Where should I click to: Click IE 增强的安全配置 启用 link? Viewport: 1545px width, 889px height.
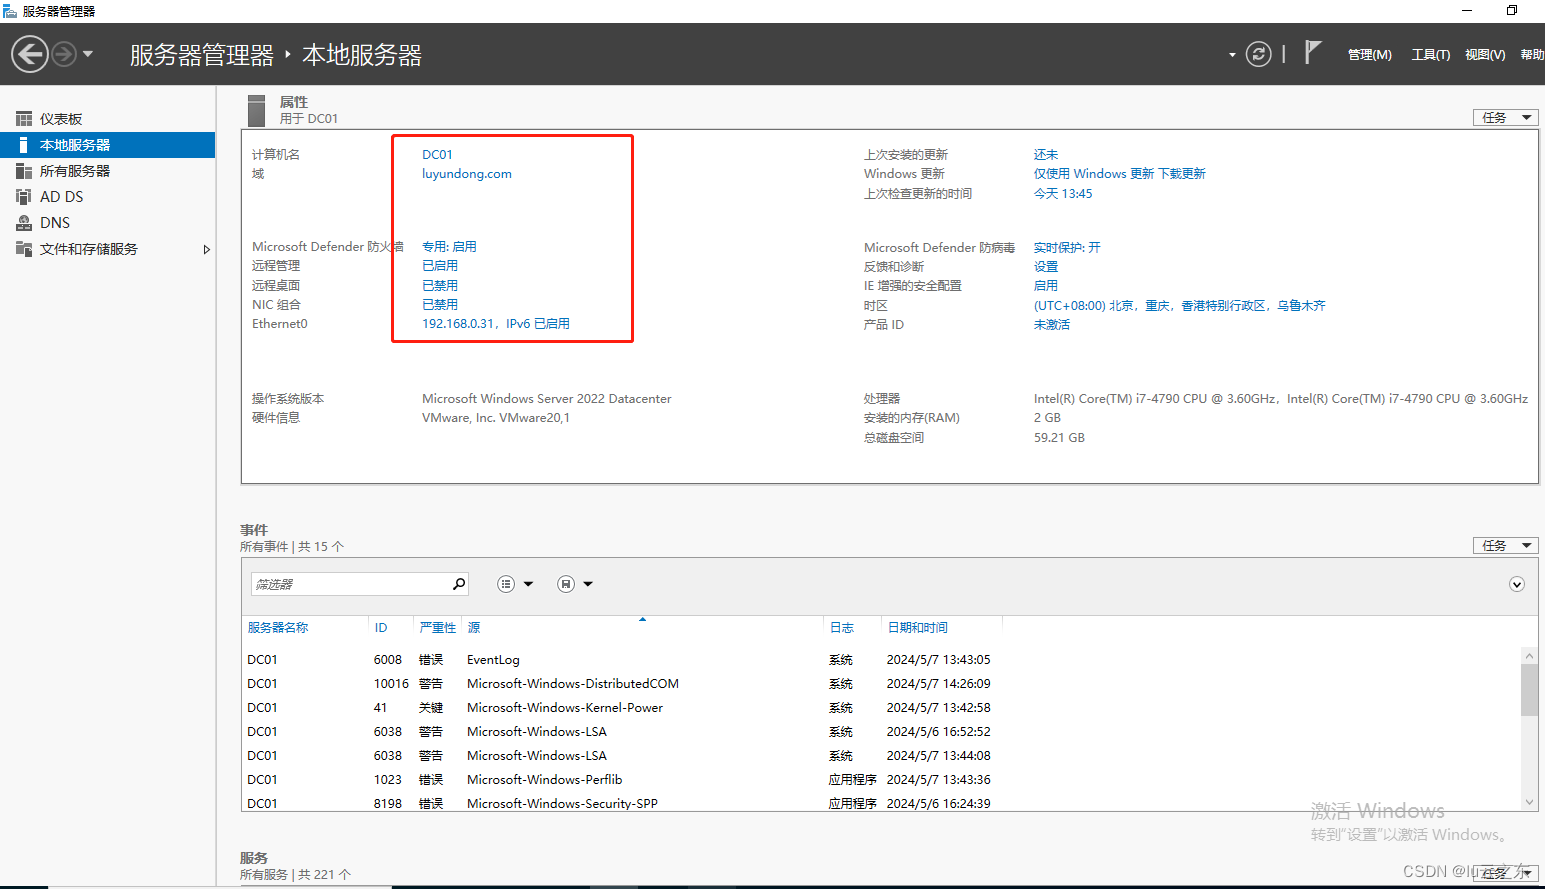(x=1046, y=286)
